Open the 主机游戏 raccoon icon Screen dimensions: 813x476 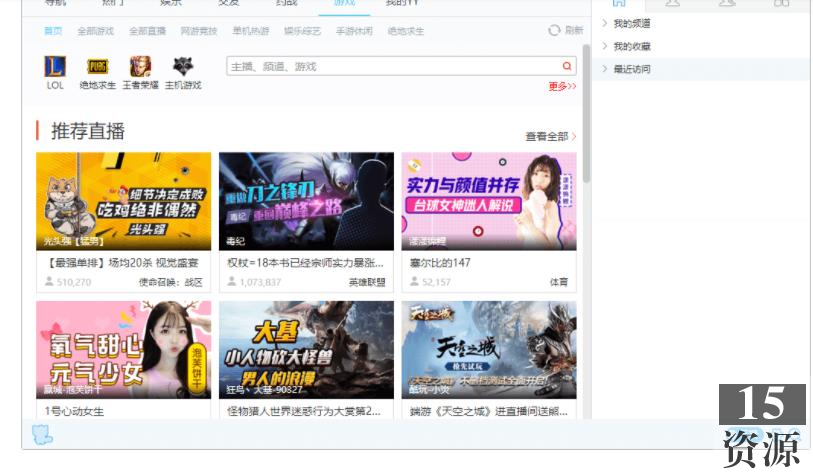(183, 66)
